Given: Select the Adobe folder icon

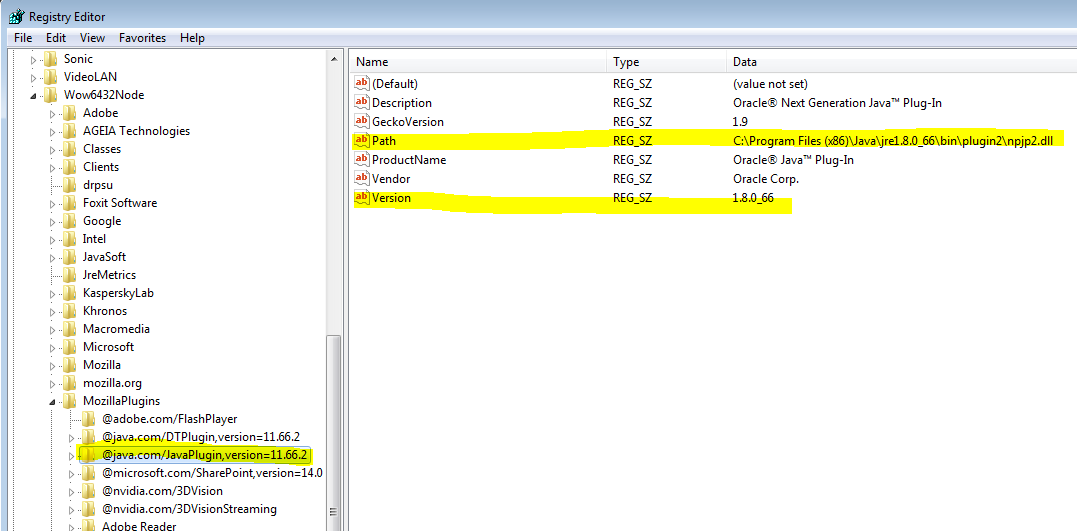Looking at the screenshot, I should coord(69,113).
